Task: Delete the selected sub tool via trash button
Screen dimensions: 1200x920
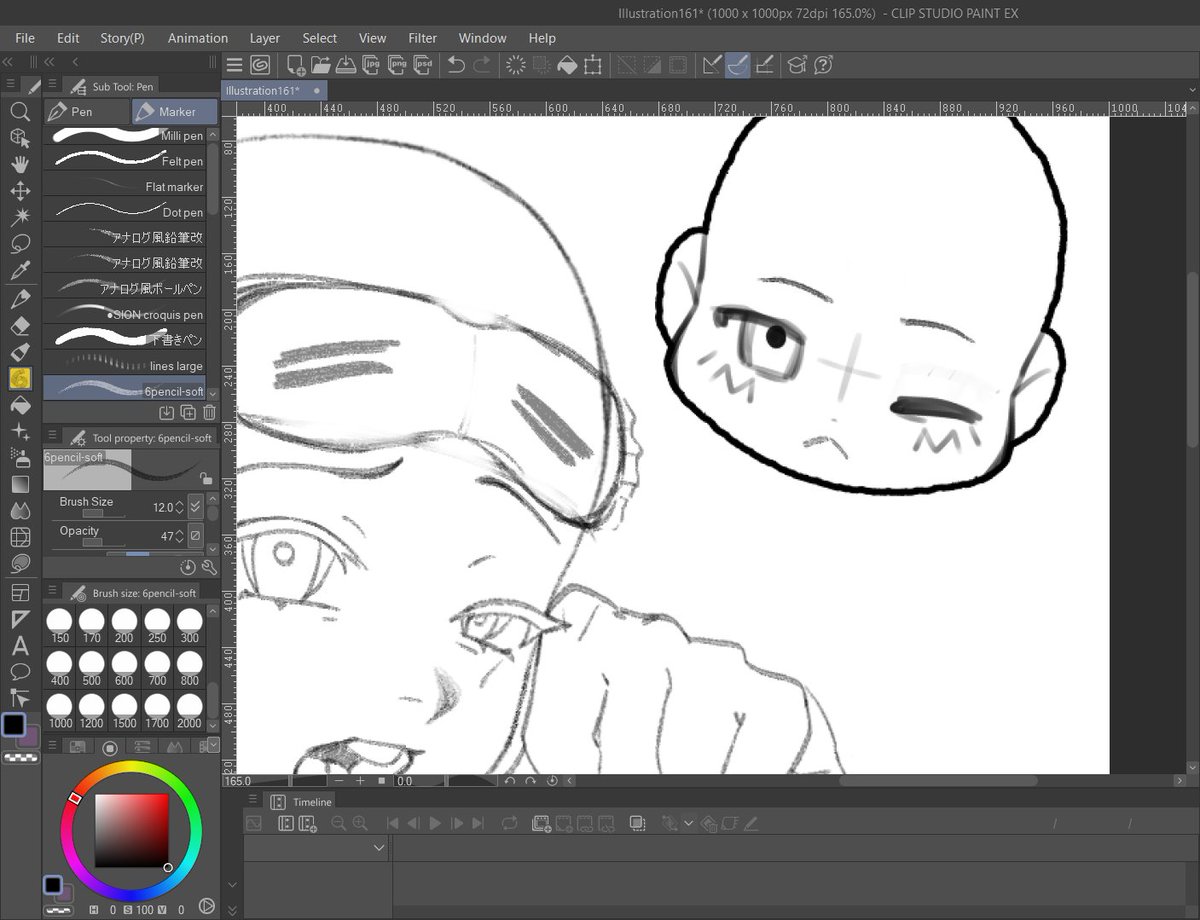Action: [x=211, y=412]
